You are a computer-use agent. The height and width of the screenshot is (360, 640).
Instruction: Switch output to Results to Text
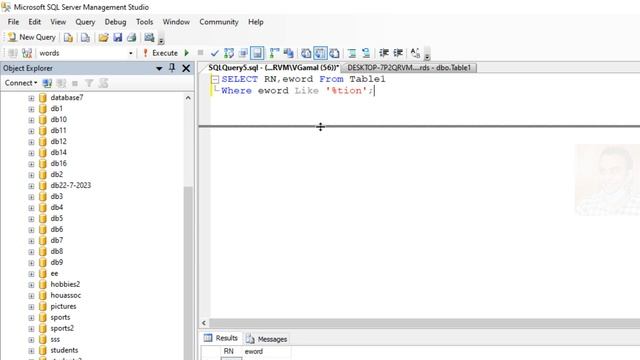pos(306,53)
